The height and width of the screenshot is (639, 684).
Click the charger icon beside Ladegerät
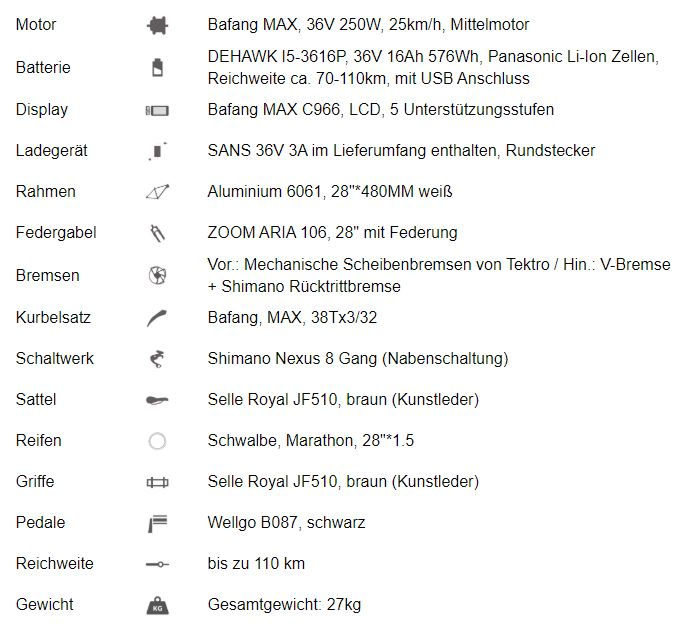(157, 151)
